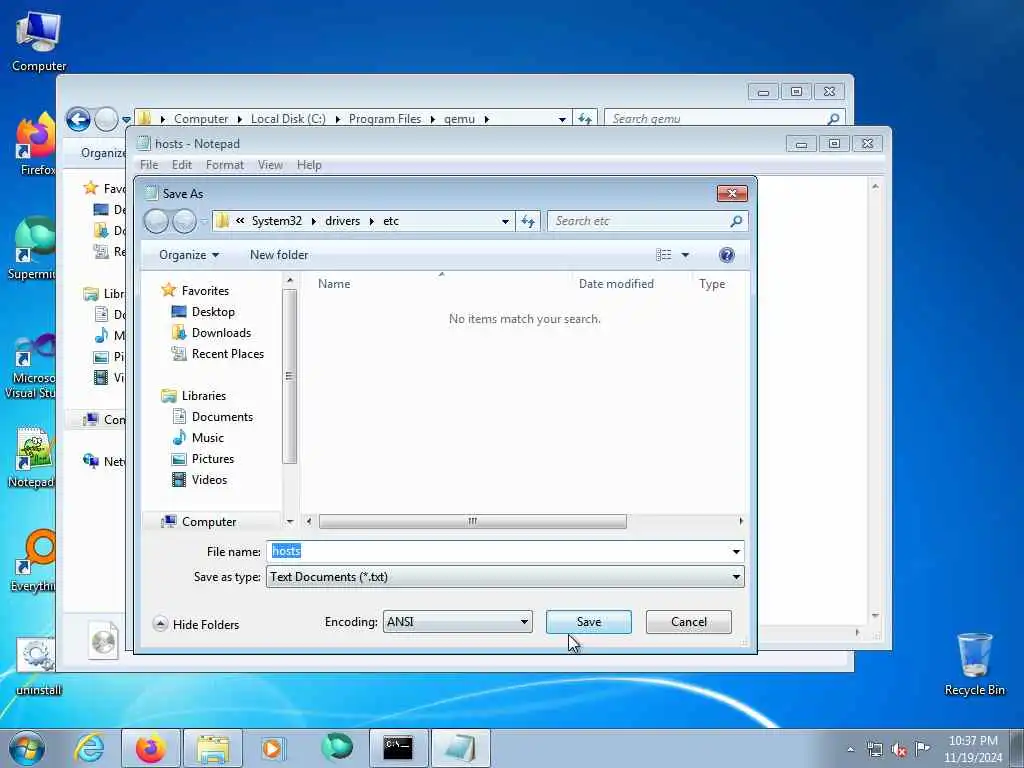Click the Back arrow in Save As dialog
Screen dimensions: 1024x768
coord(156,221)
